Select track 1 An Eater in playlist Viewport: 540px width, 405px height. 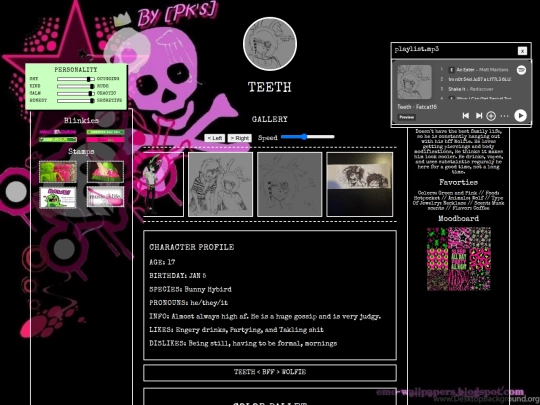(477, 70)
